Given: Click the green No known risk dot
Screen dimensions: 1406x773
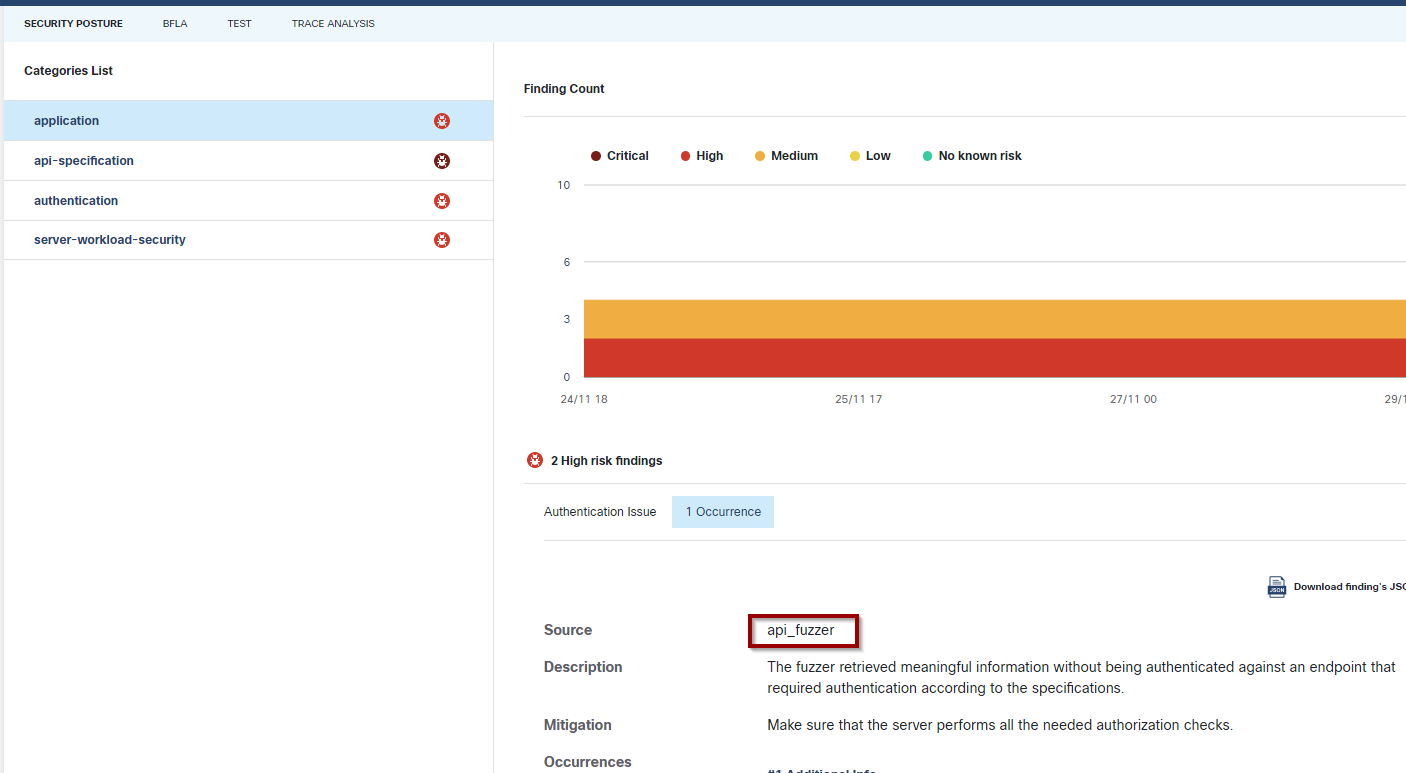Looking at the screenshot, I should tap(928, 156).
